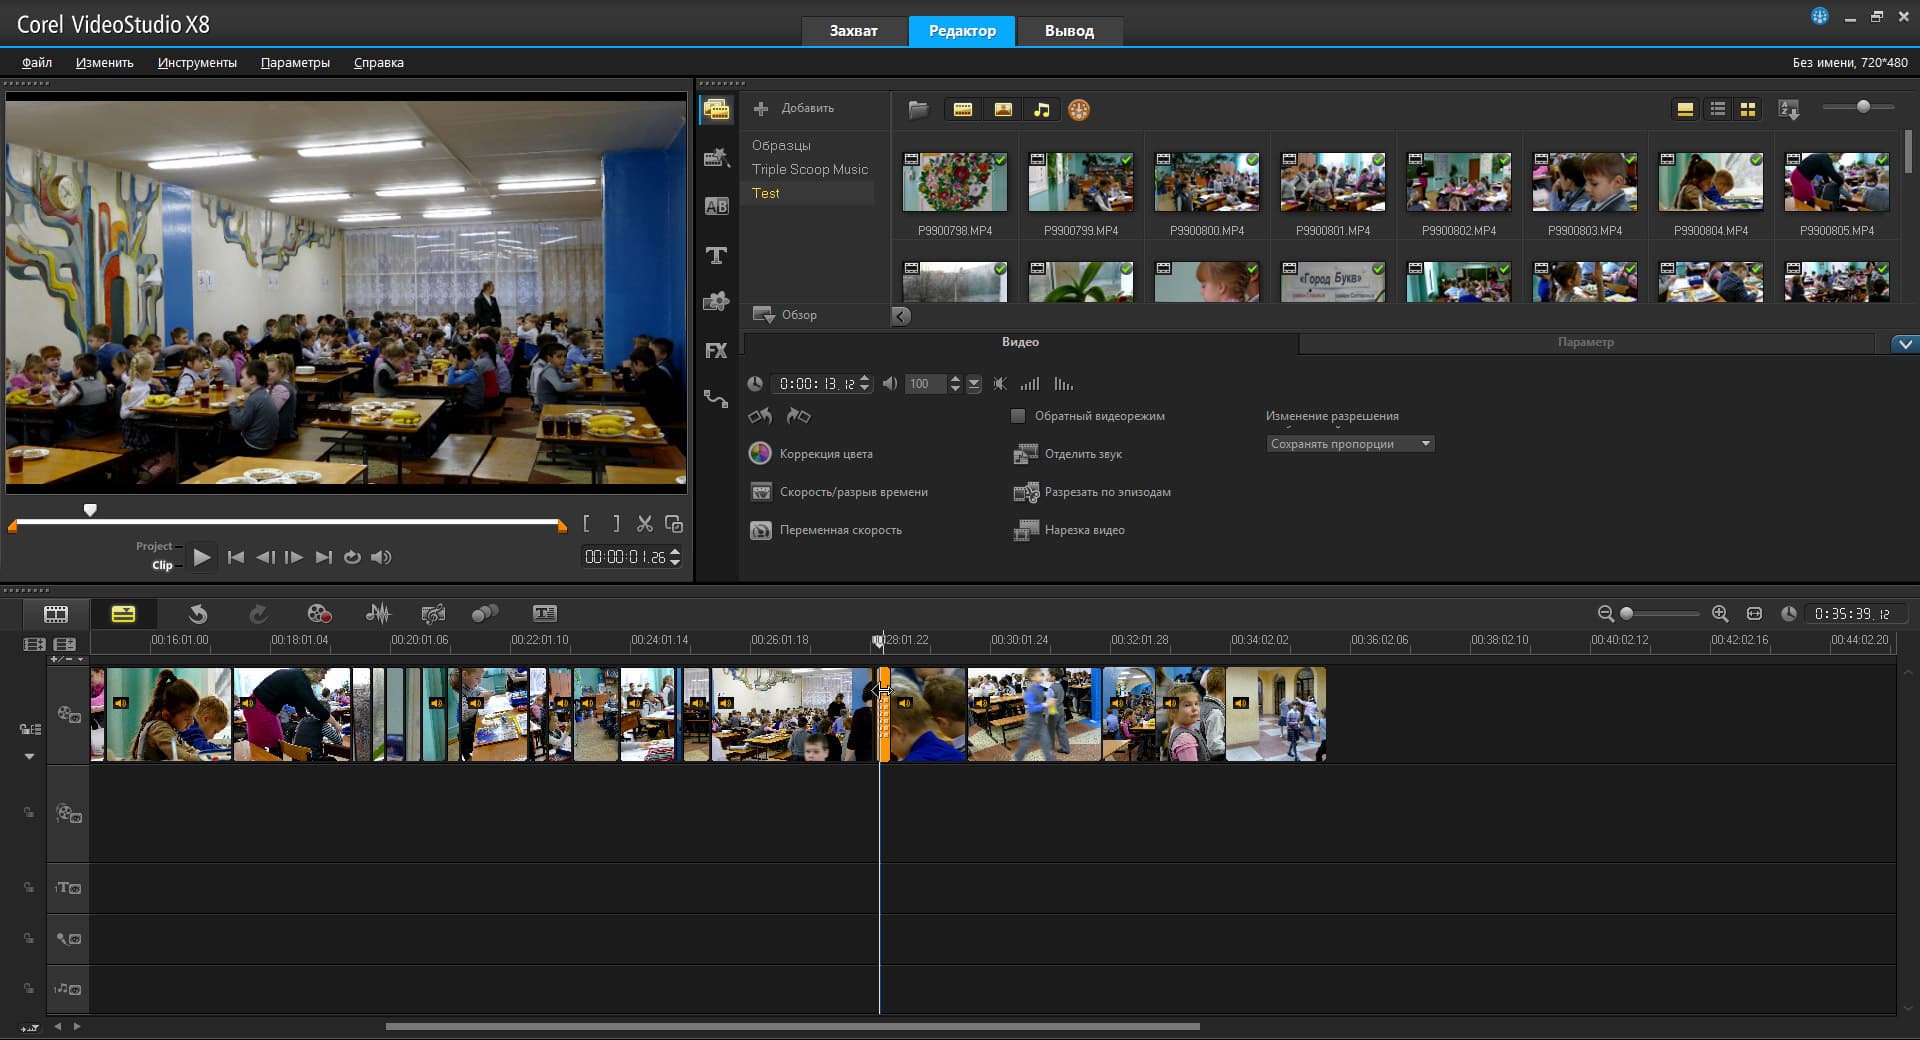Click the scissors split clip icon
Screen dimensions: 1920x1040
click(x=645, y=524)
